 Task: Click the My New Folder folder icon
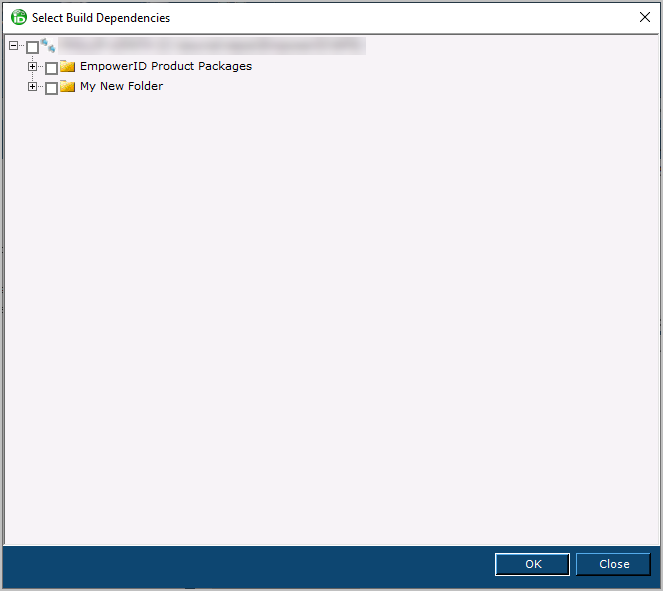[x=67, y=86]
